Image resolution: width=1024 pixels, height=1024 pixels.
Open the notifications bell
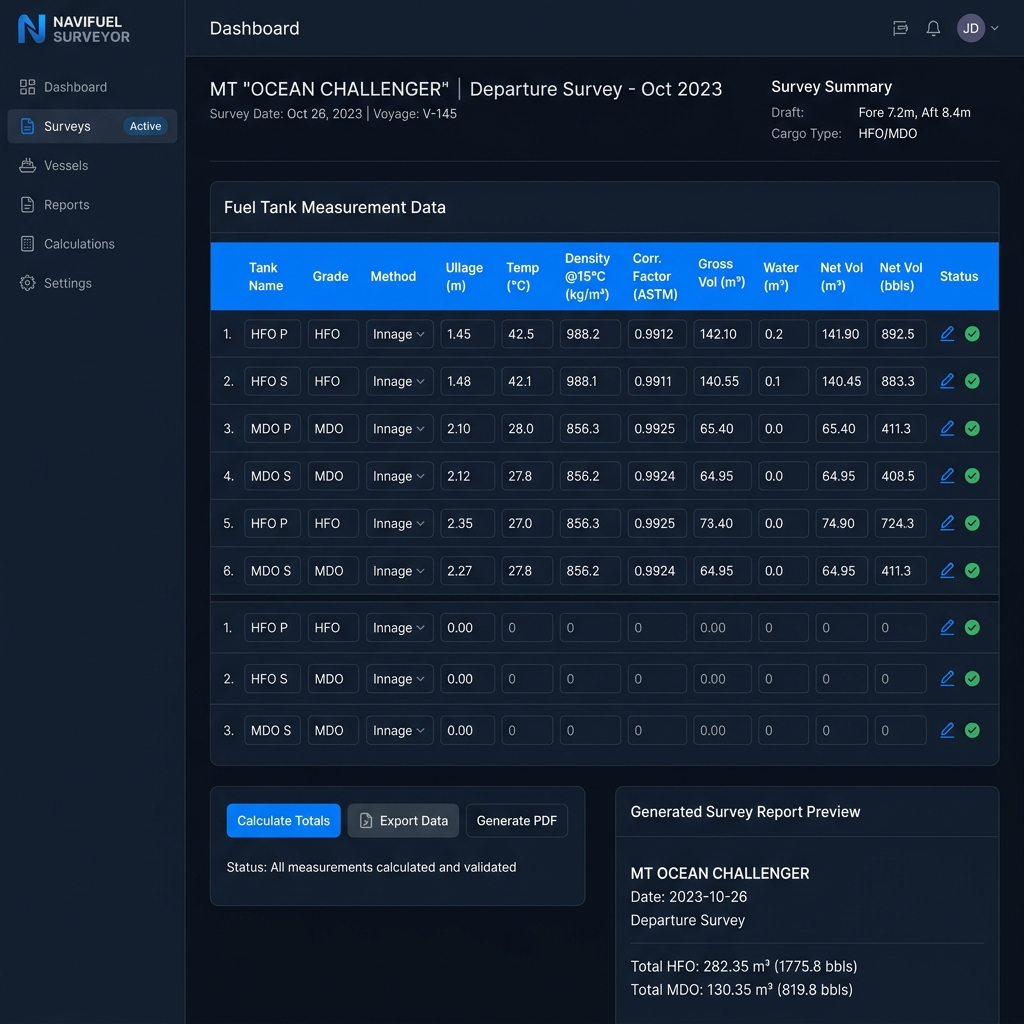(x=933, y=28)
